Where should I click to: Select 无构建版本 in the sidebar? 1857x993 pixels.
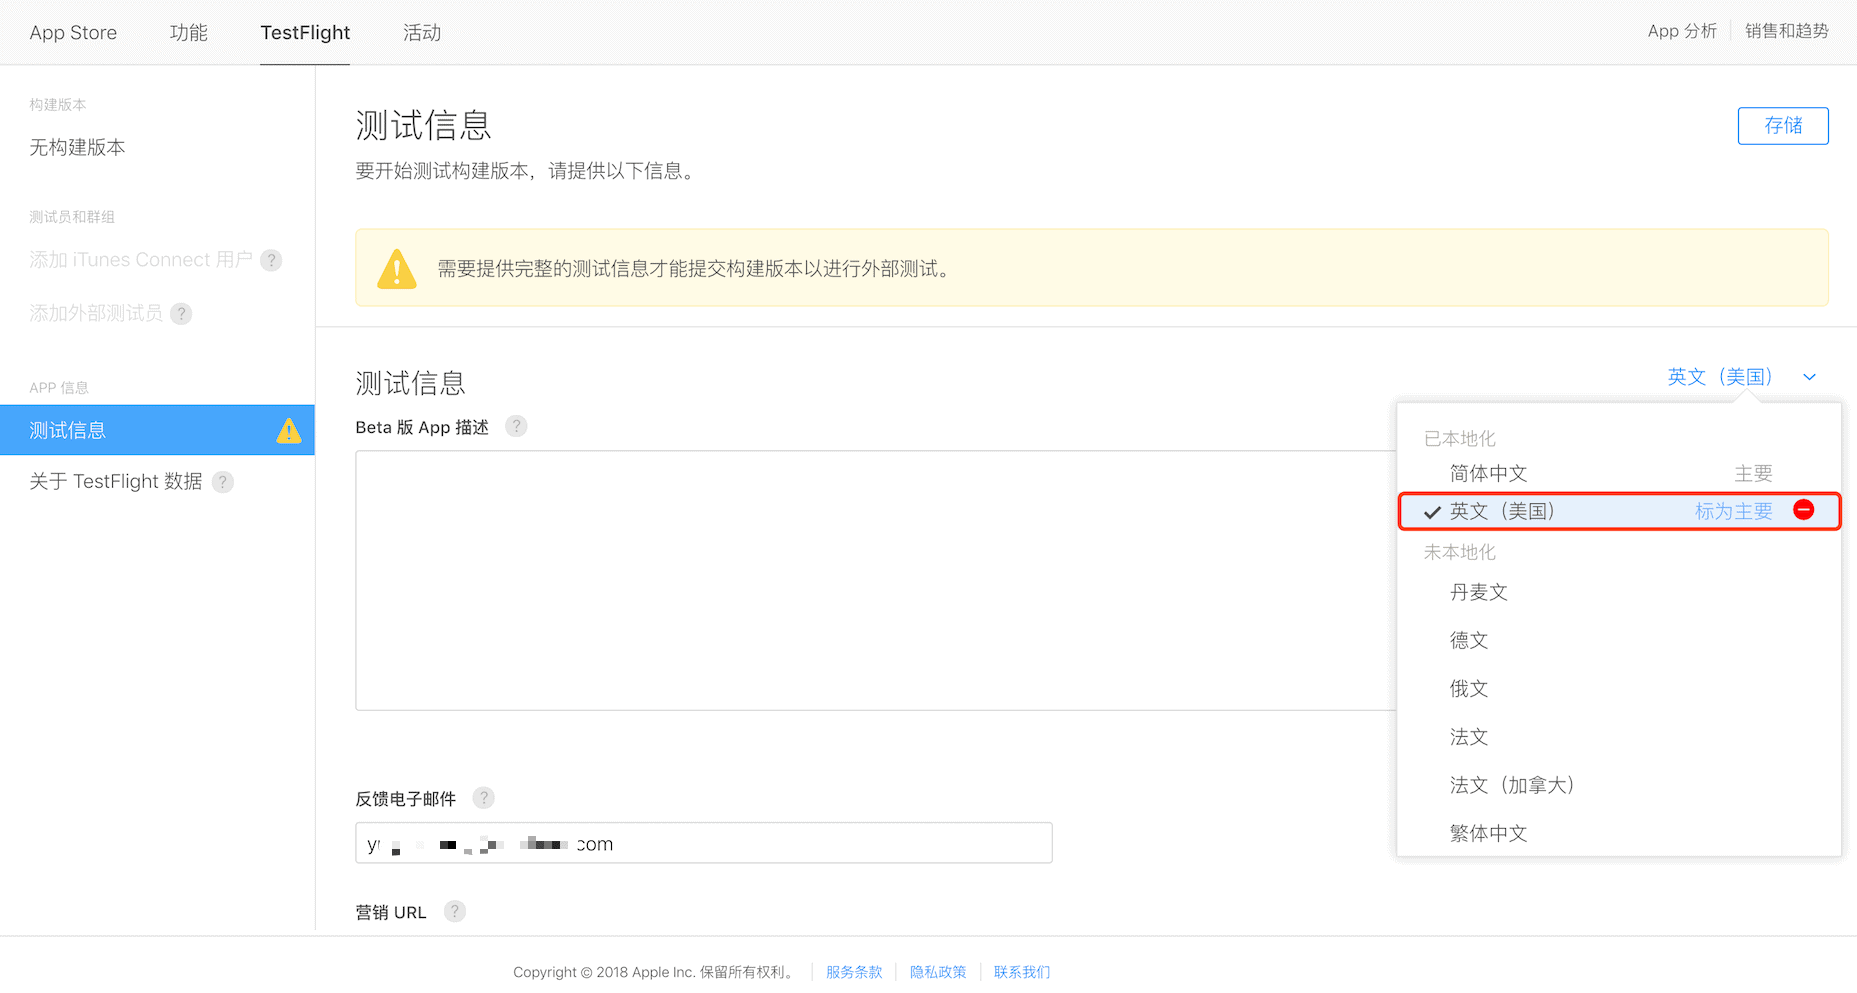pyautogui.click(x=77, y=148)
